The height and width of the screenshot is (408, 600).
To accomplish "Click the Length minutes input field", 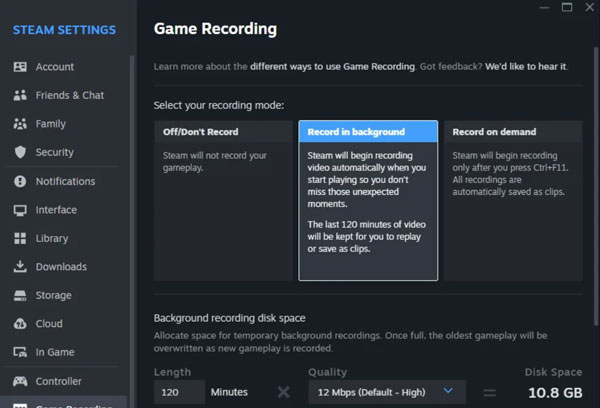I will (179, 392).
